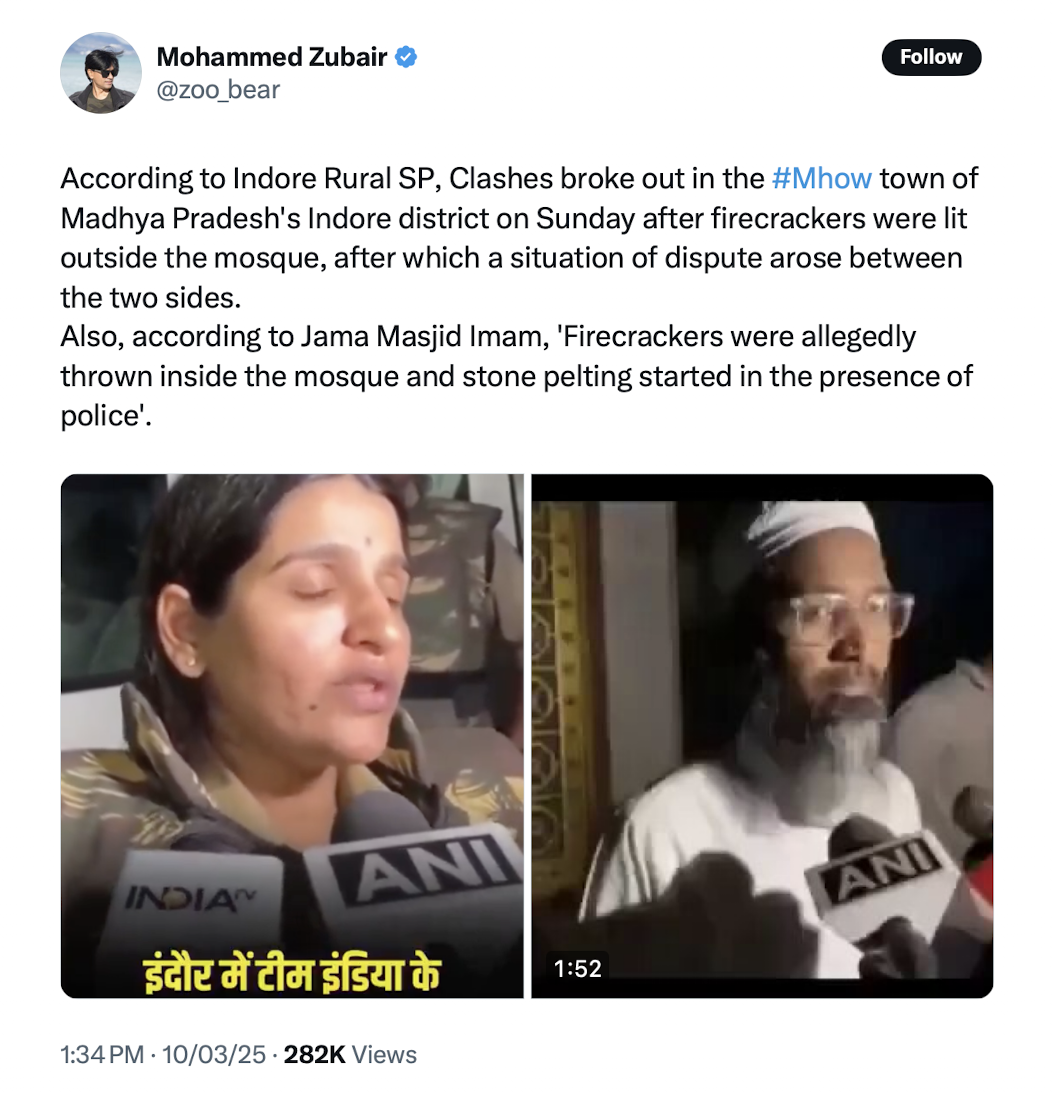The width and height of the screenshot is (1052, 1096).
Task: Open Mohammed Zubair's profile avatar
Action: tap(101, 73)
